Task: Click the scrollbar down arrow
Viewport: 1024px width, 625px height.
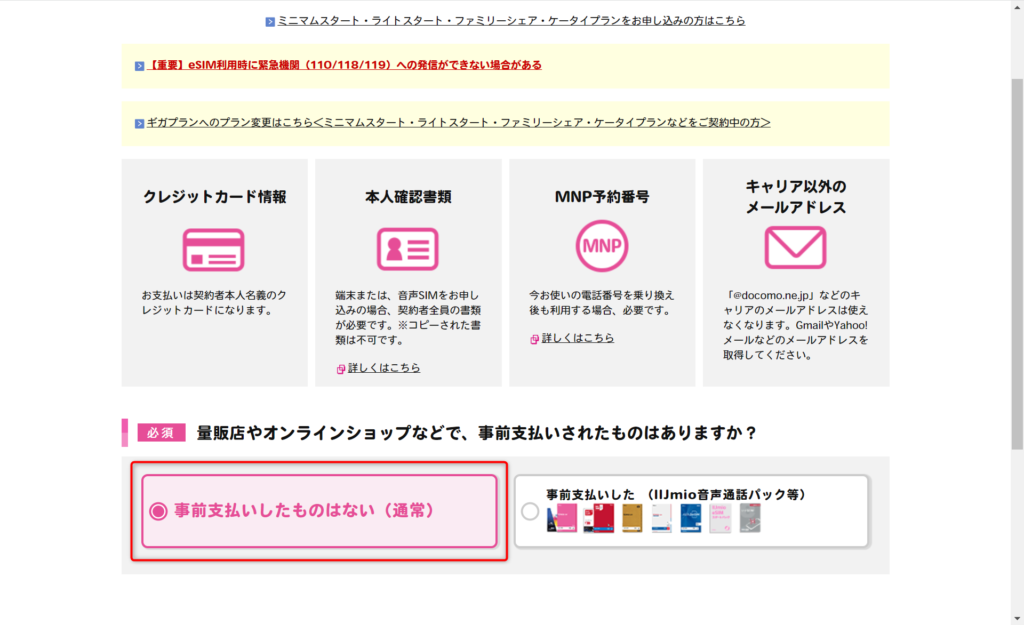Action: click(1017, 618)
